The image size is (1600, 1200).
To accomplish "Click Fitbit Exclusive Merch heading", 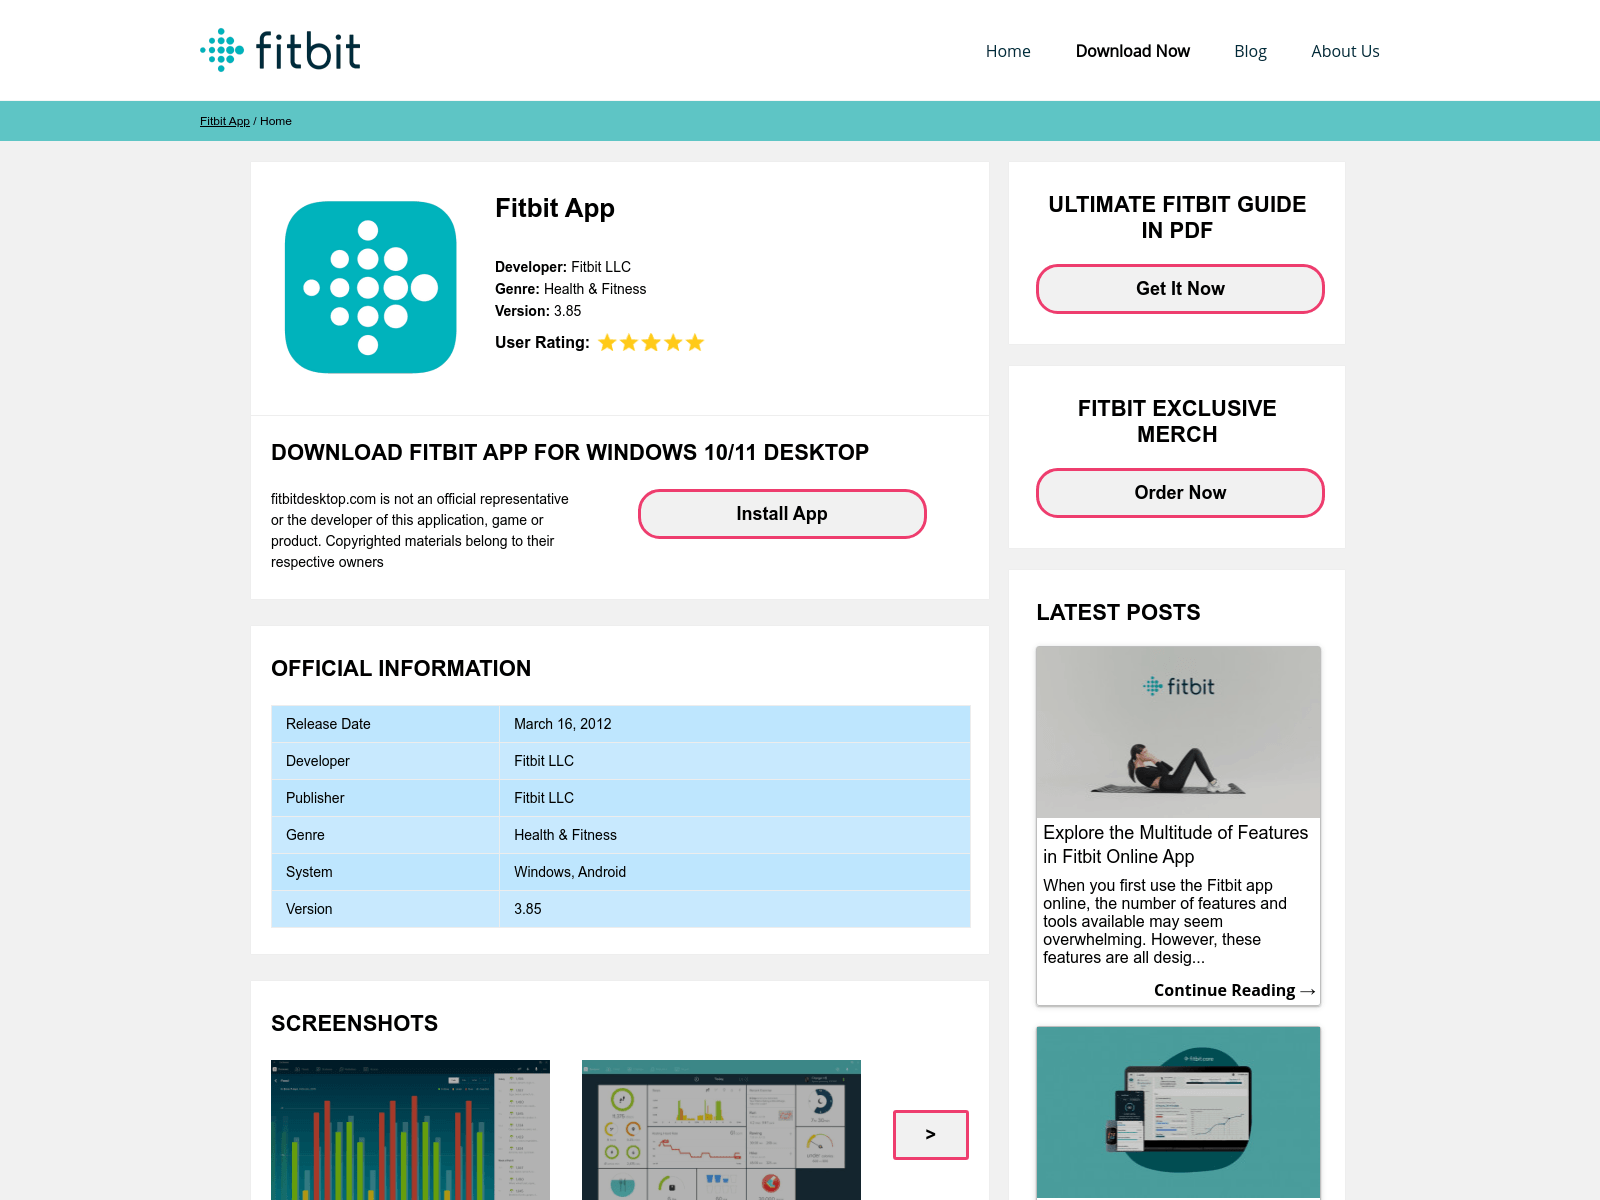I will click(x=1177, y=421).
